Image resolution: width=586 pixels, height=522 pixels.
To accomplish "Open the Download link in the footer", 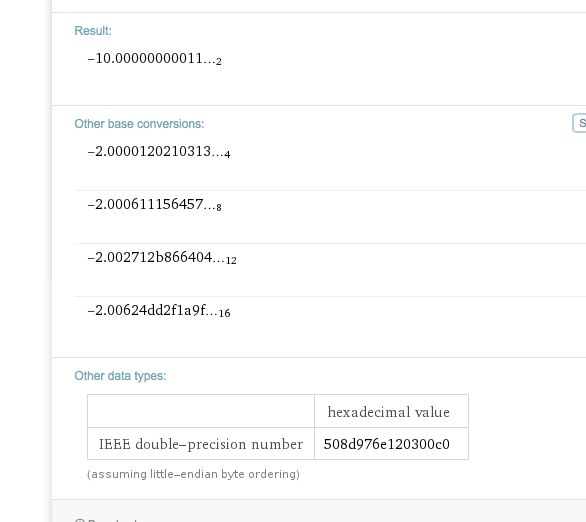I will click(112, 520).
